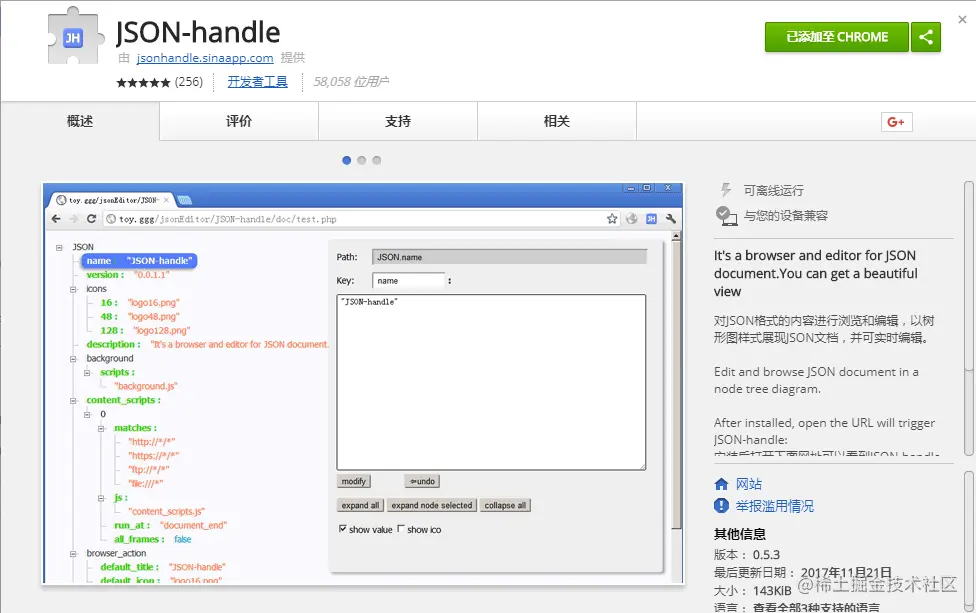This screenshot has height=613, width=976.
Task: Select the version "0.0.1.1" tree row
Action: tap(128, 274)
